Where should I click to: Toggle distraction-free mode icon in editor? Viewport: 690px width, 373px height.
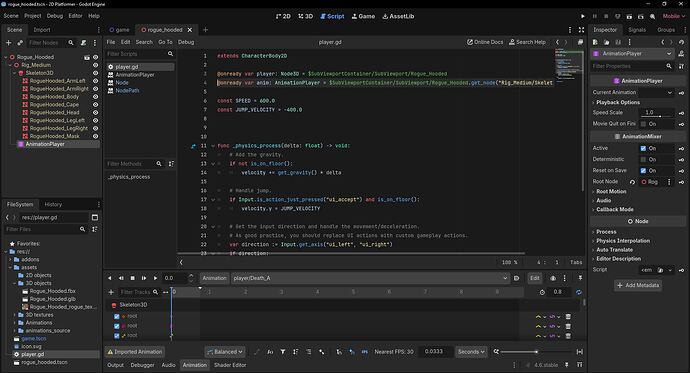581,30
